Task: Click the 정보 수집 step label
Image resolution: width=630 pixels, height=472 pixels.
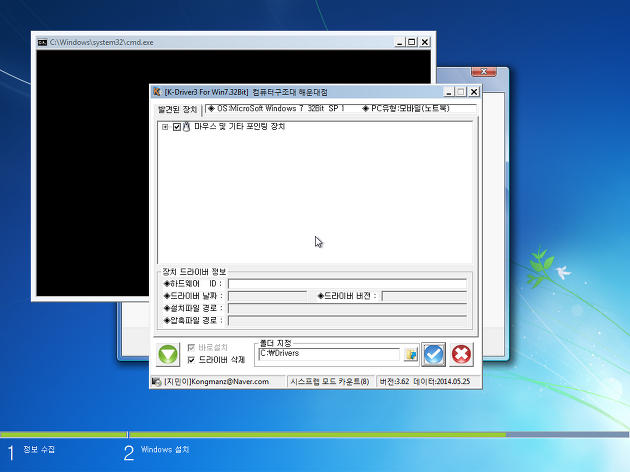Action: coord(39,450)
